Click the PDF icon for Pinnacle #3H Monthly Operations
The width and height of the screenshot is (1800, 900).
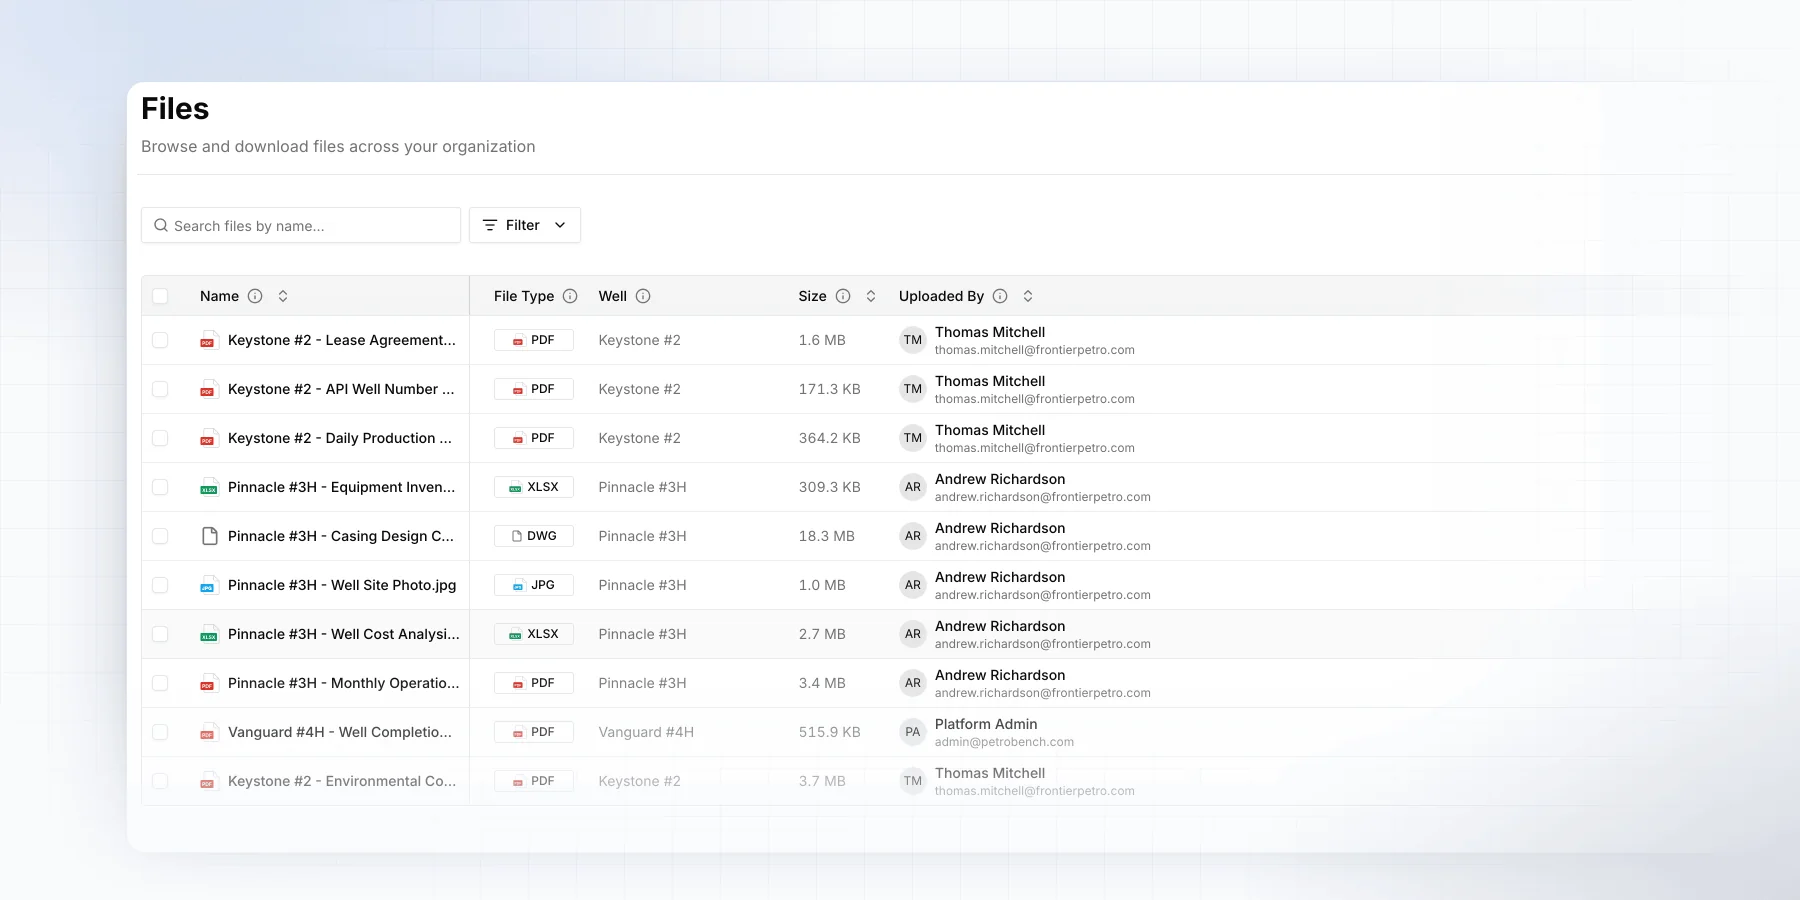tap(208, 683)
